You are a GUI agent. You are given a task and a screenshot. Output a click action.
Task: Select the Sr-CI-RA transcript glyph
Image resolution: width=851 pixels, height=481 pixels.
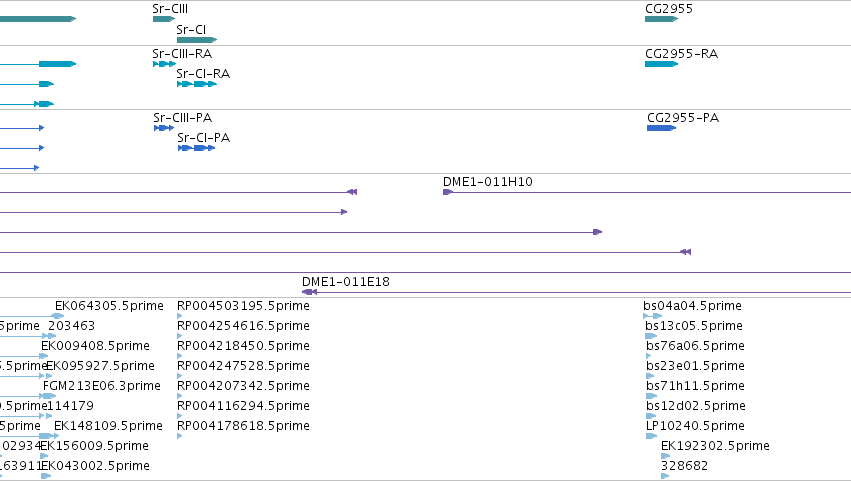tap(197, 84)
